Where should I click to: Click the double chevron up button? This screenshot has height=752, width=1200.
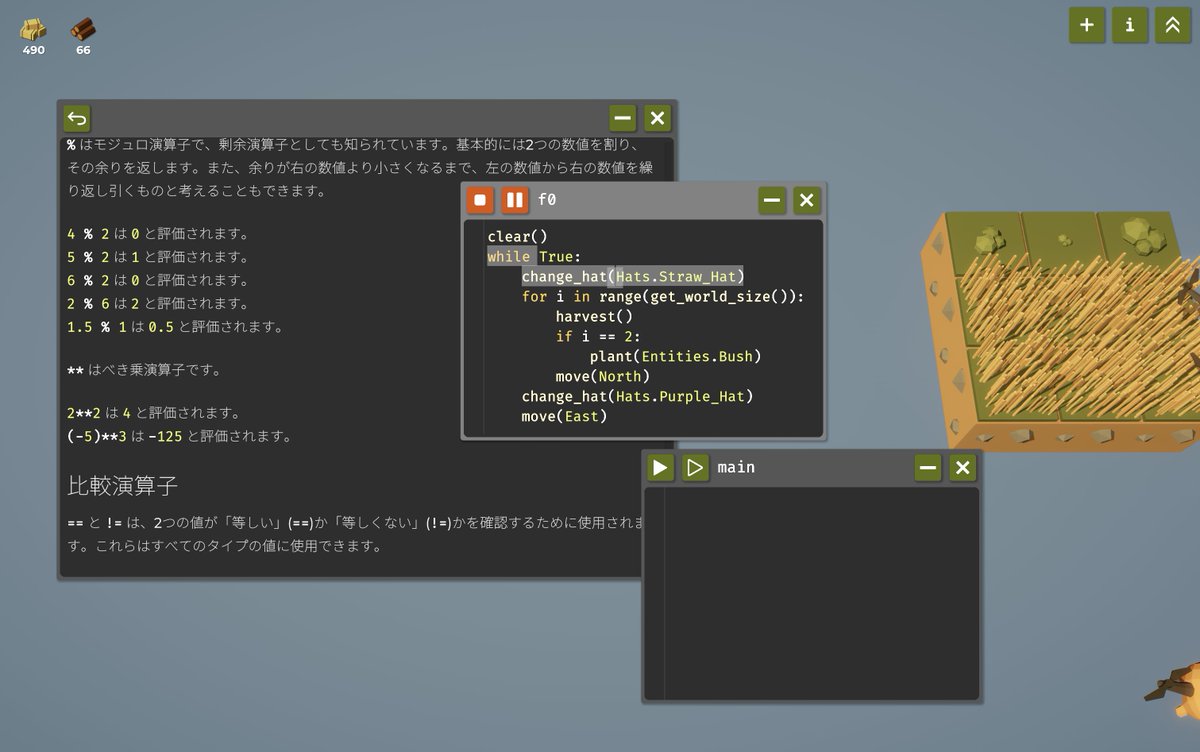1173,25
